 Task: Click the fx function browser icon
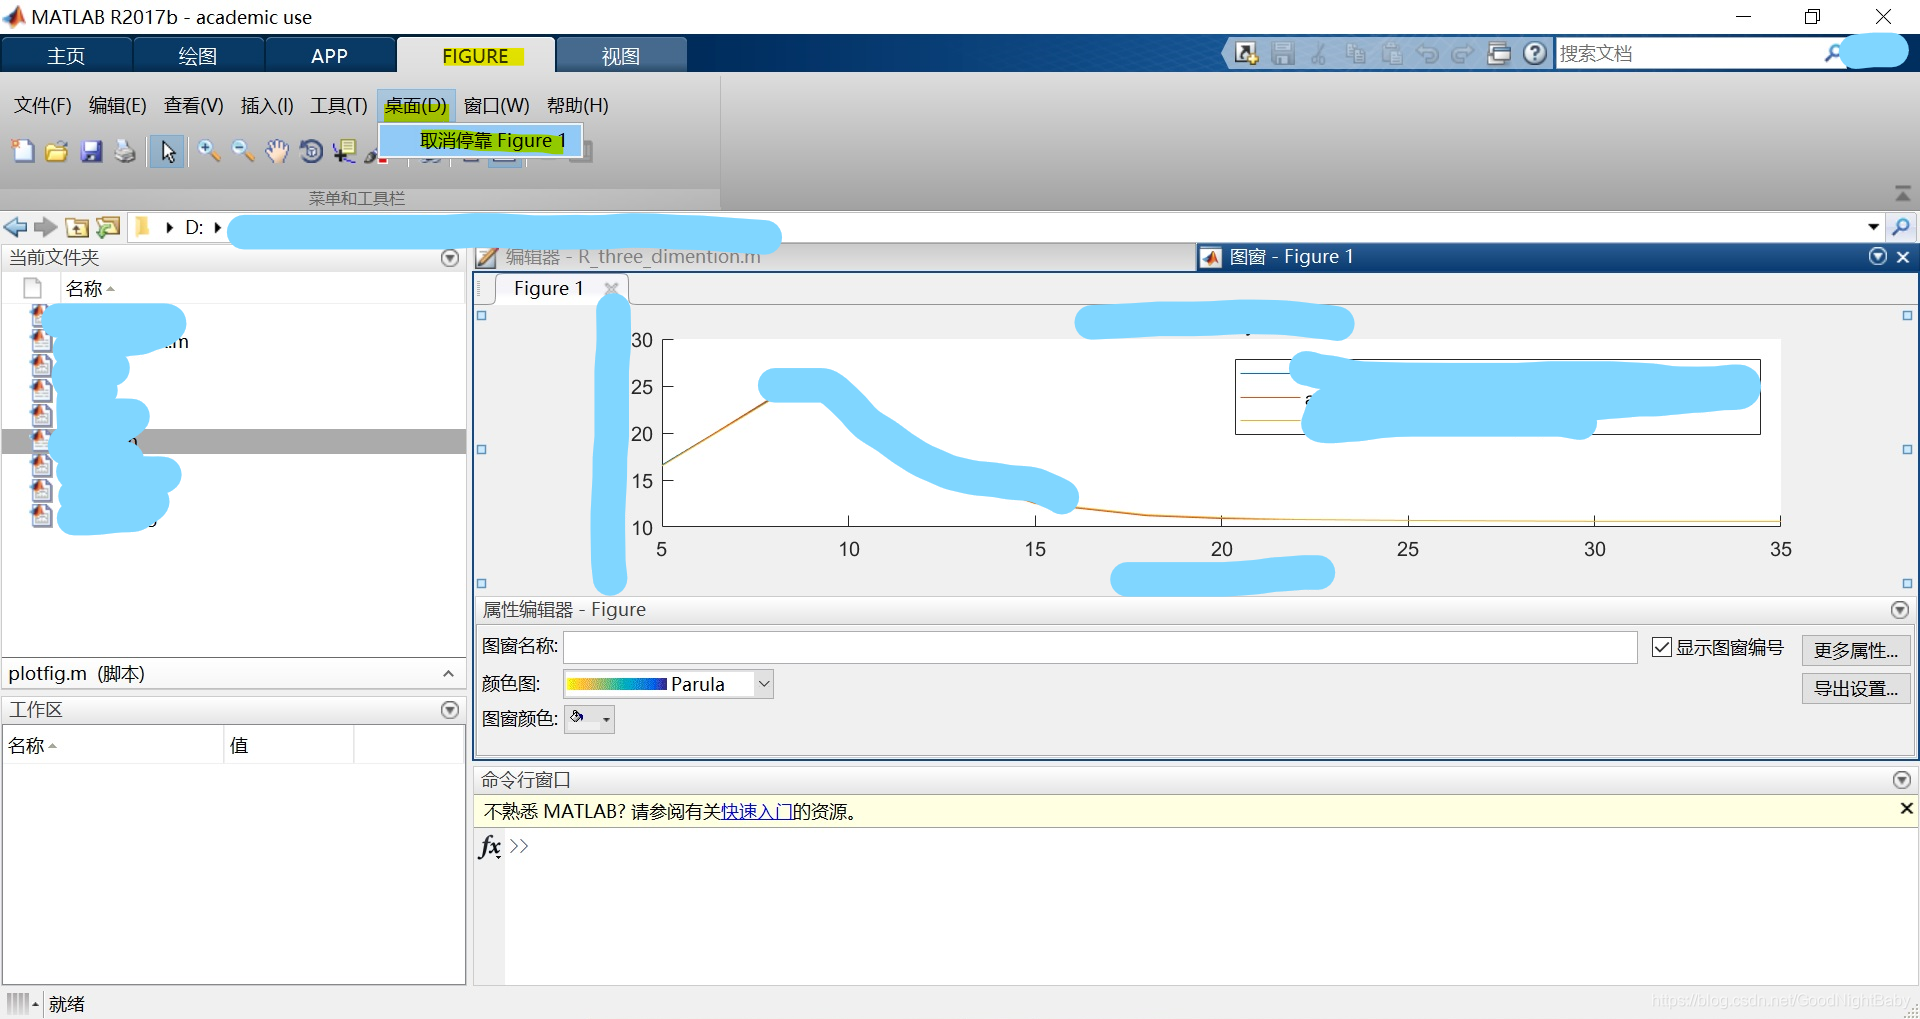(x=490, y=847)
